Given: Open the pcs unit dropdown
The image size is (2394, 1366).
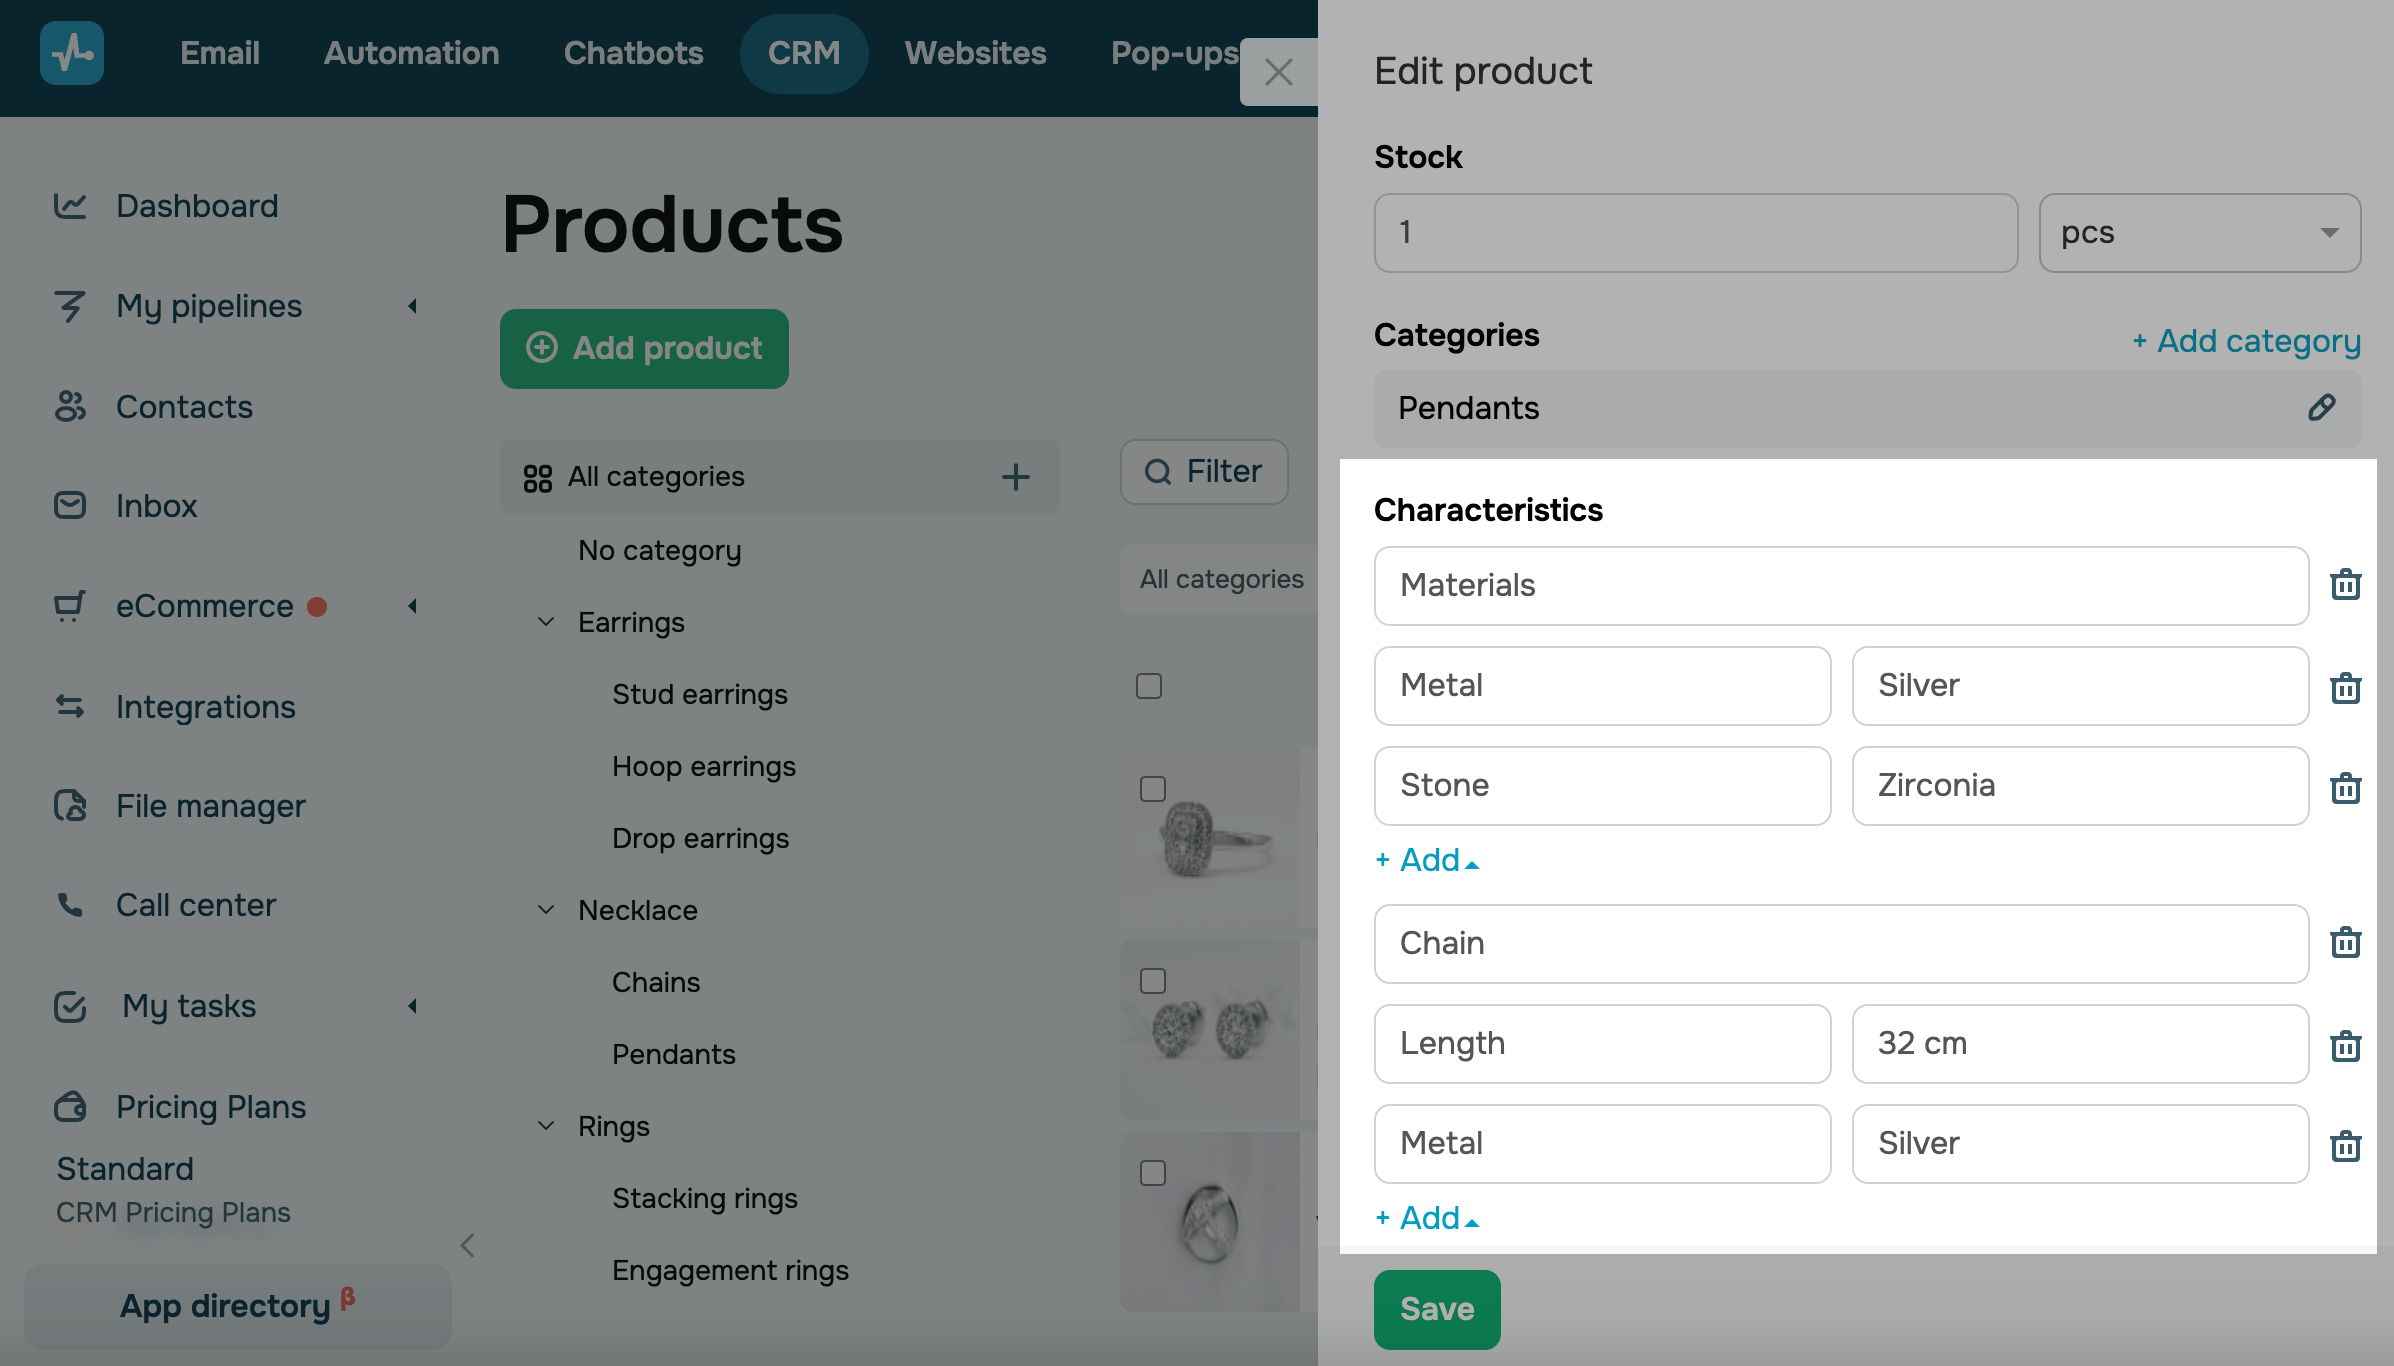Looking at the screenshot, I should [x=2199, y=233].
